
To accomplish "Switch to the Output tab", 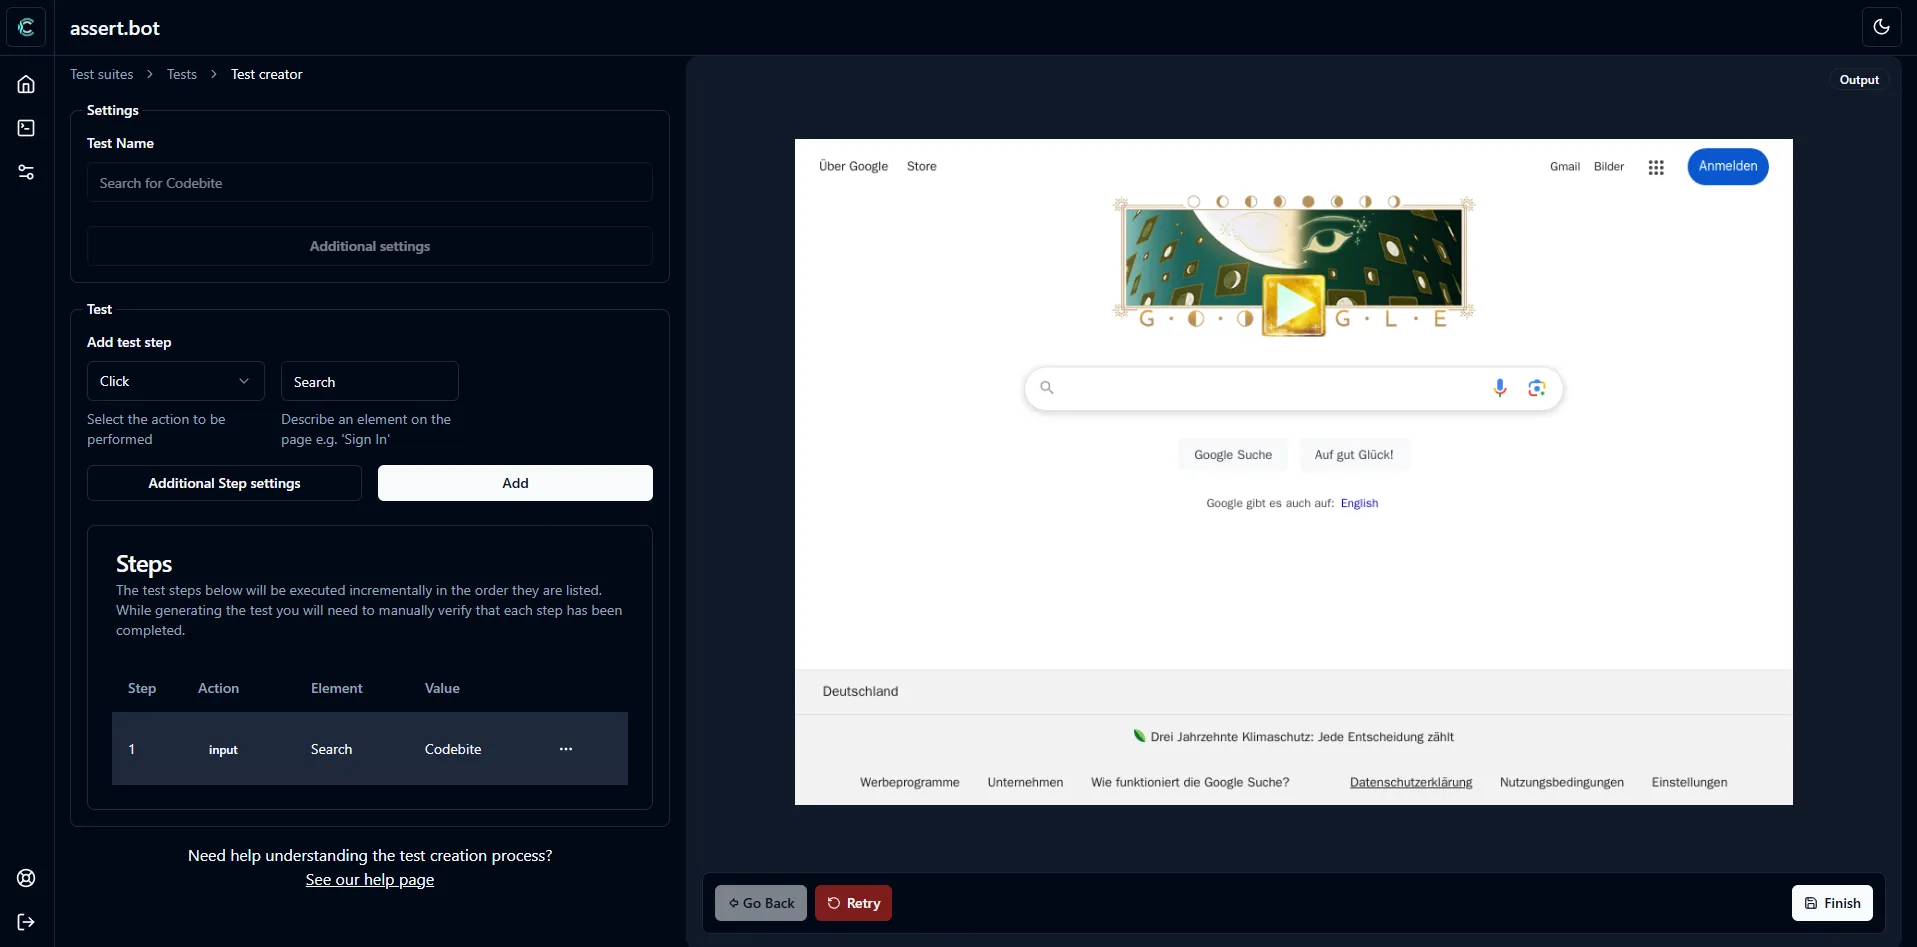I will pos(1859,80).
